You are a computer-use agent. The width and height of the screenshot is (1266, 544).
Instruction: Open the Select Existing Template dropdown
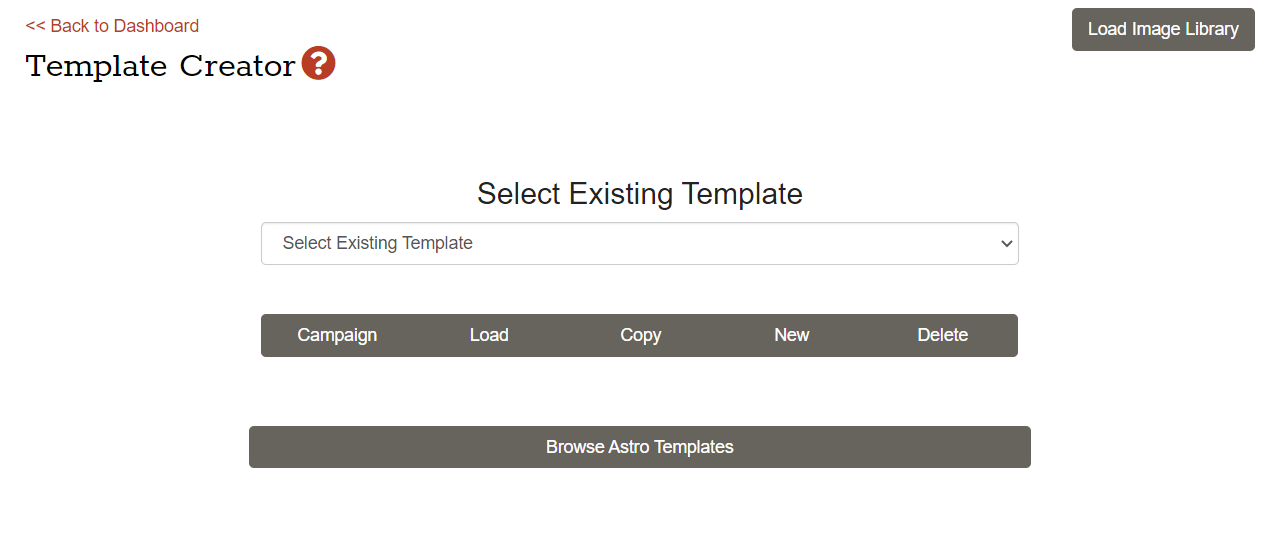click(x=639, y=244)
